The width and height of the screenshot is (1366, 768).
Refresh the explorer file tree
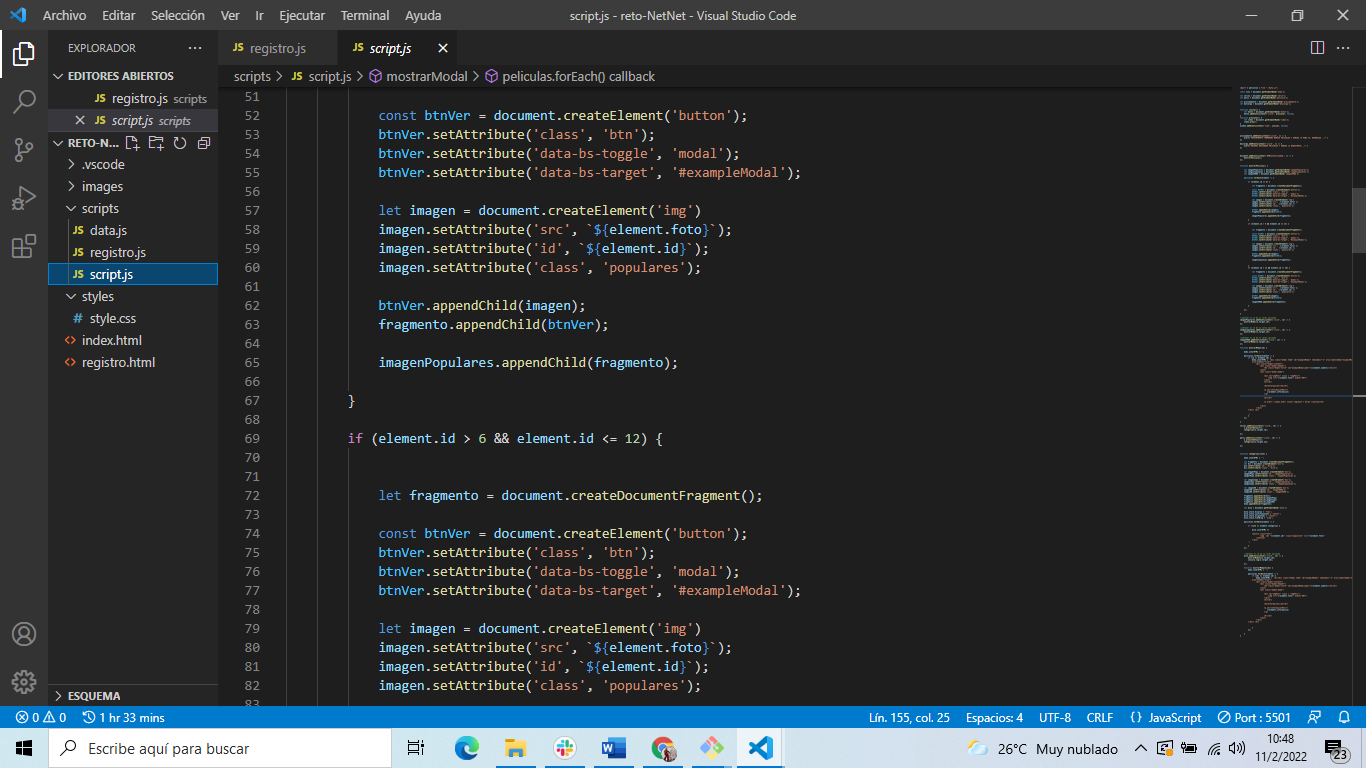click(x=180, y=143)
